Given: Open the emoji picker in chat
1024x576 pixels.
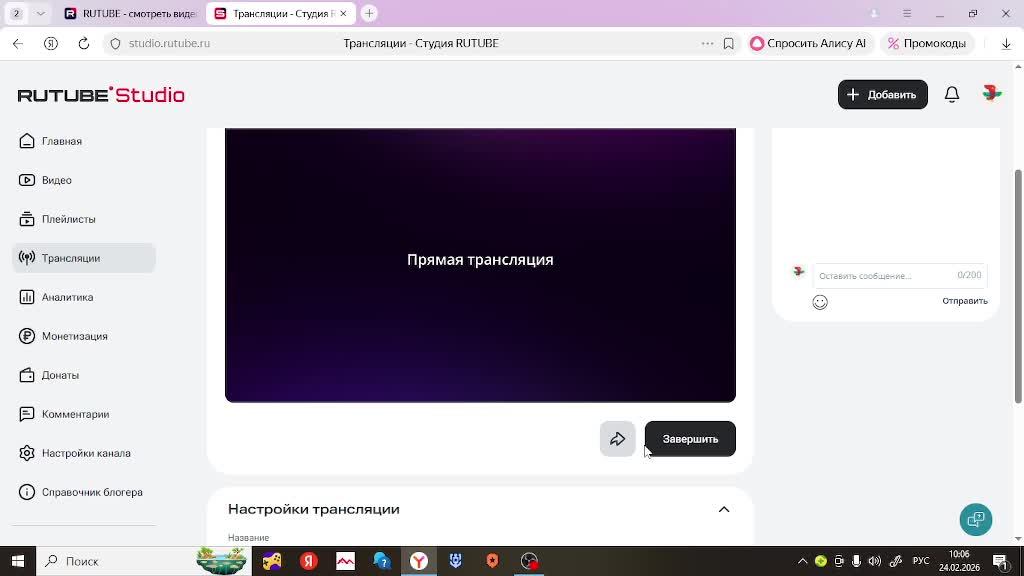Looking at the screenshot, I should coord(820,302).
